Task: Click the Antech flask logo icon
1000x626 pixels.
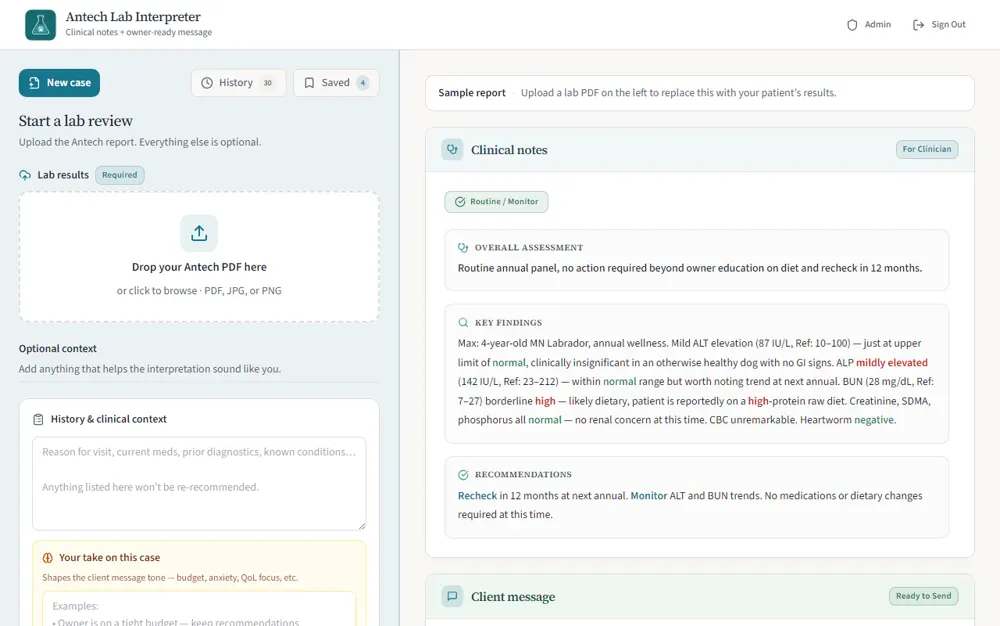Action: point(40,25)
